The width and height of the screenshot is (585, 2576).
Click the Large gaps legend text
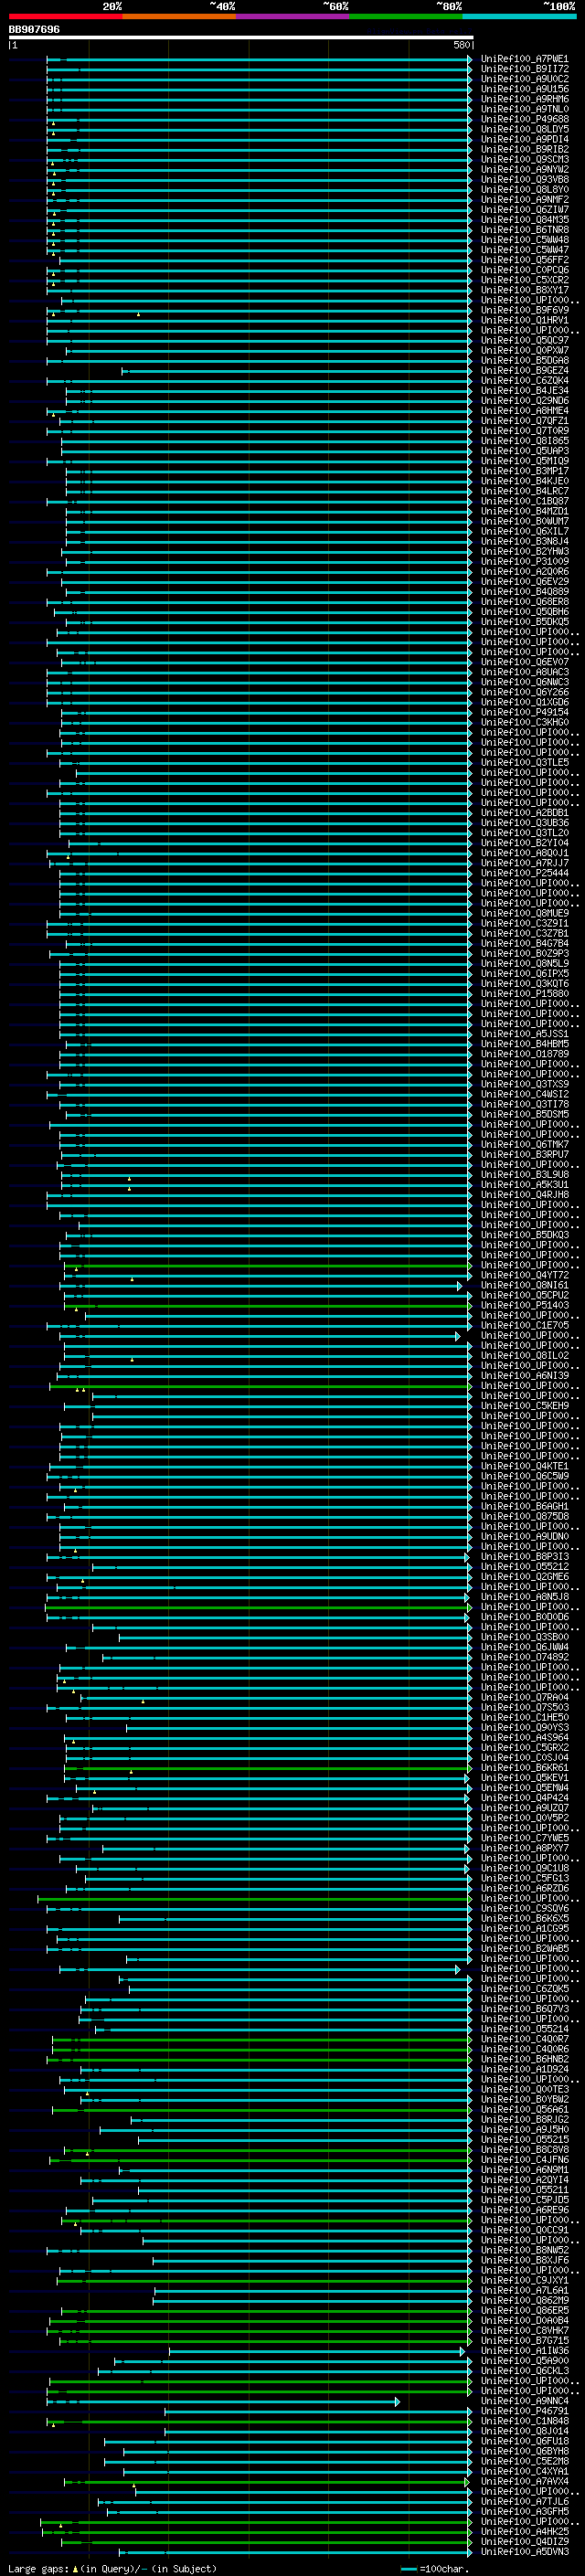pos(112,2569)
